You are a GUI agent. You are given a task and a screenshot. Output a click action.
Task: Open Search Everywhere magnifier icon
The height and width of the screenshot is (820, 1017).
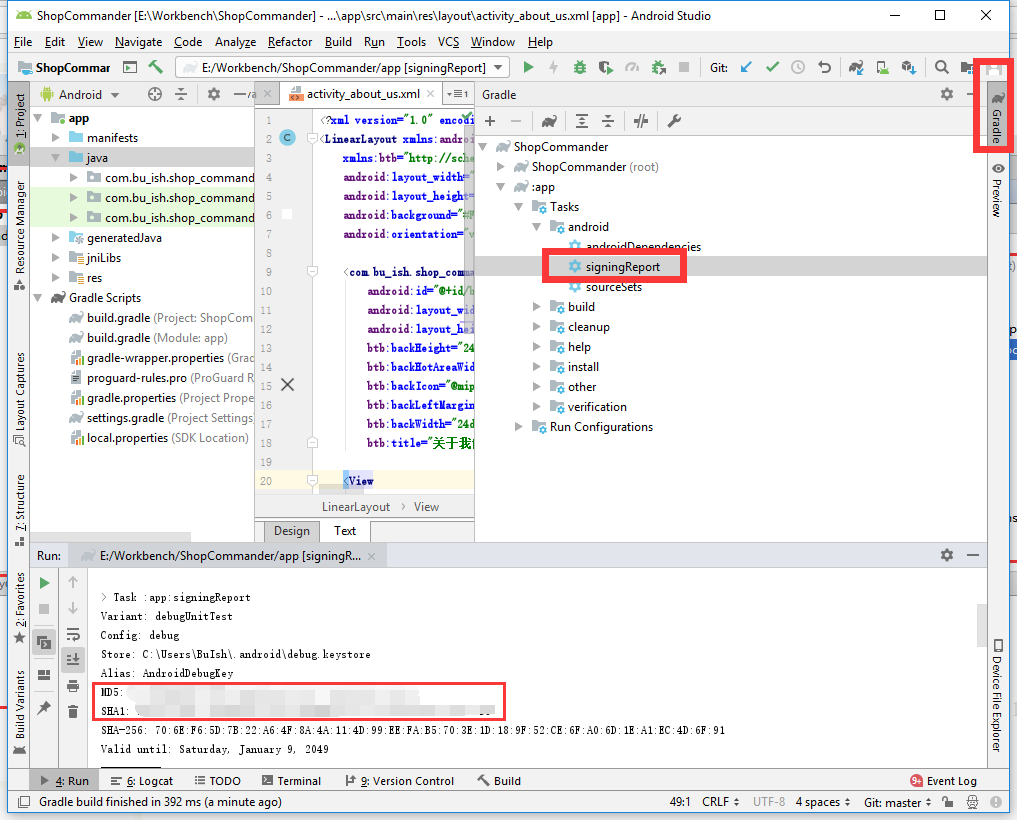[941, 67]
